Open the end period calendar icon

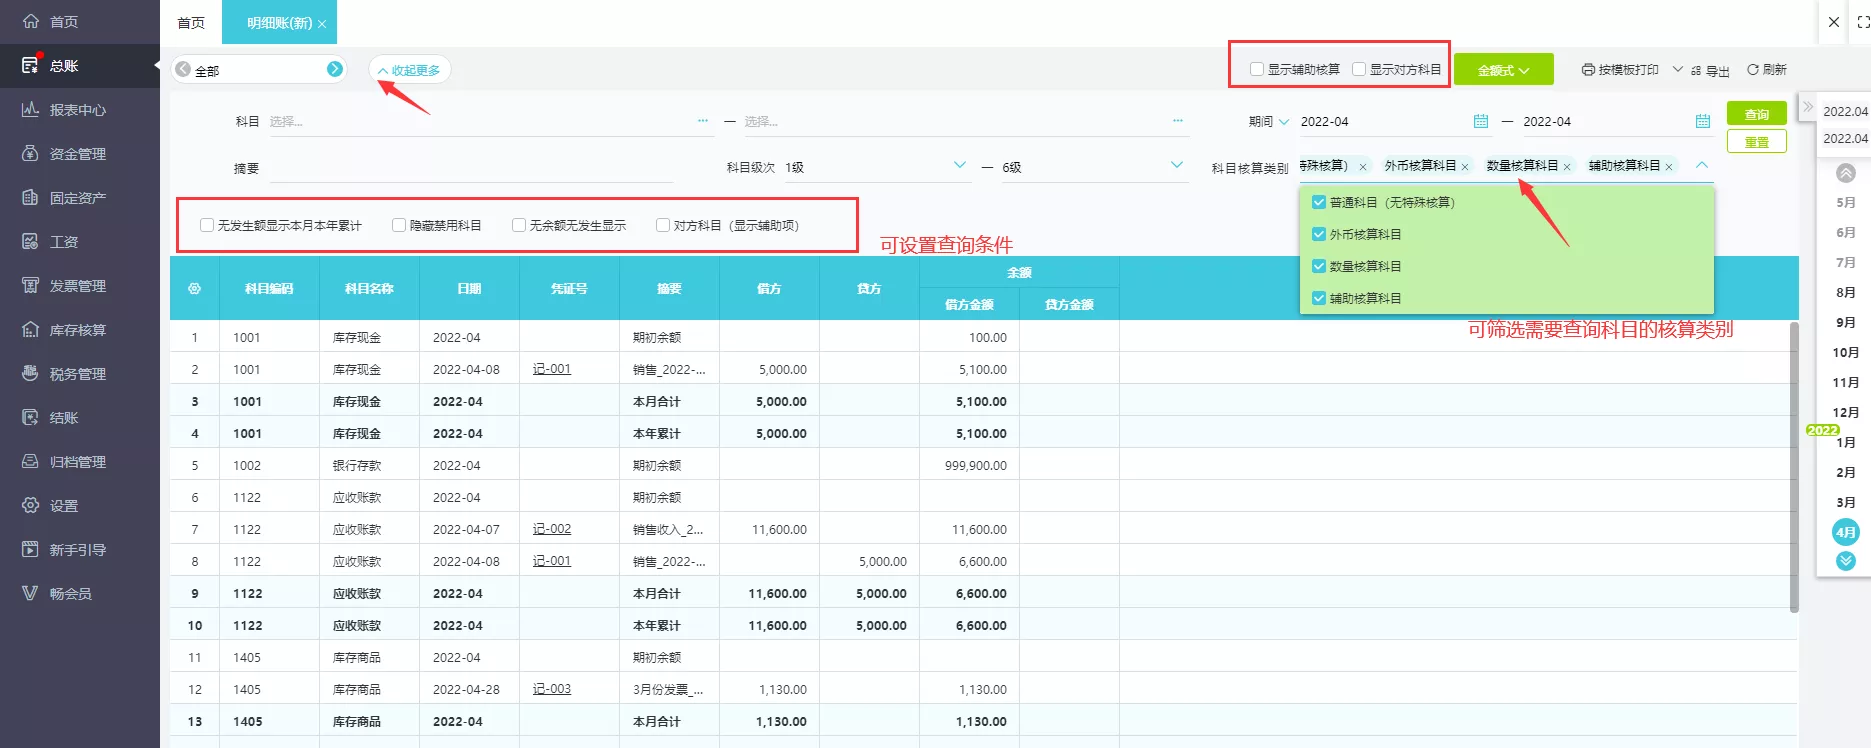pos(1703,121)
